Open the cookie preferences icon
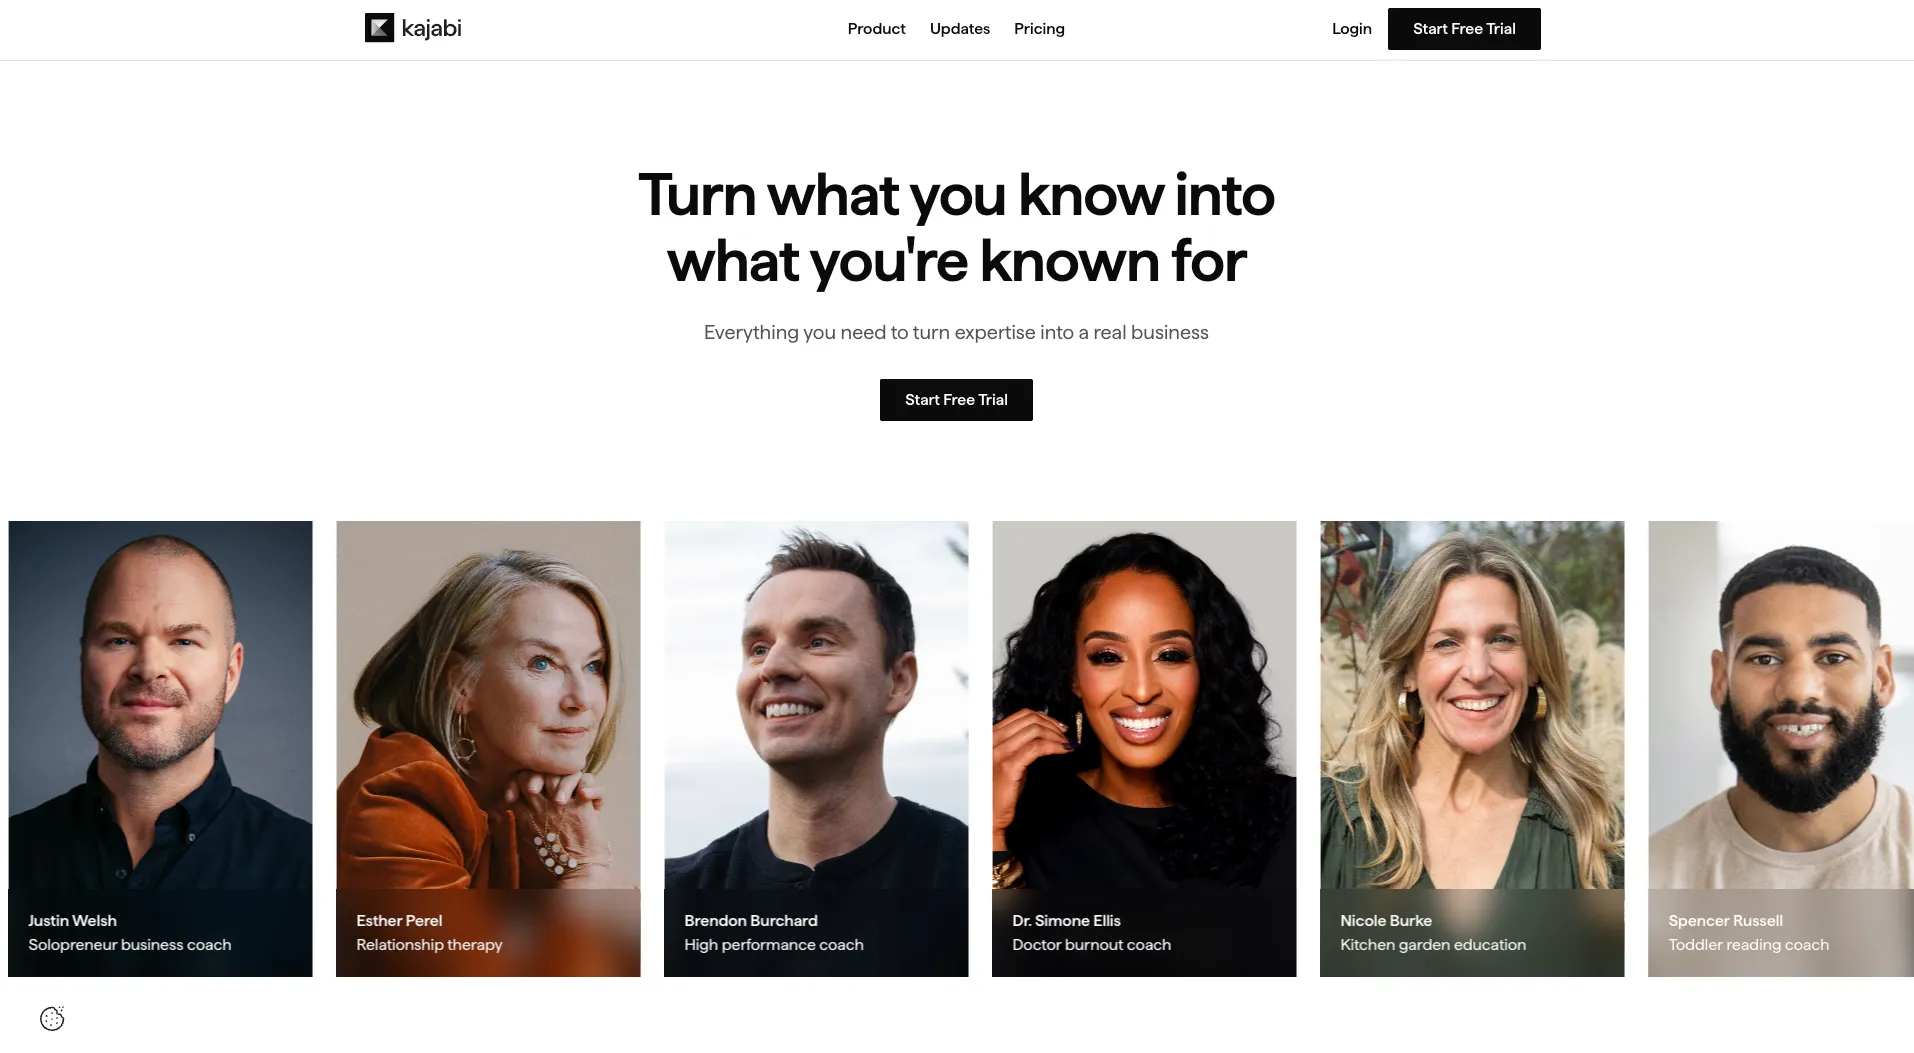The height and width of the screenshot is (1053, 1914). [52, 1018]
